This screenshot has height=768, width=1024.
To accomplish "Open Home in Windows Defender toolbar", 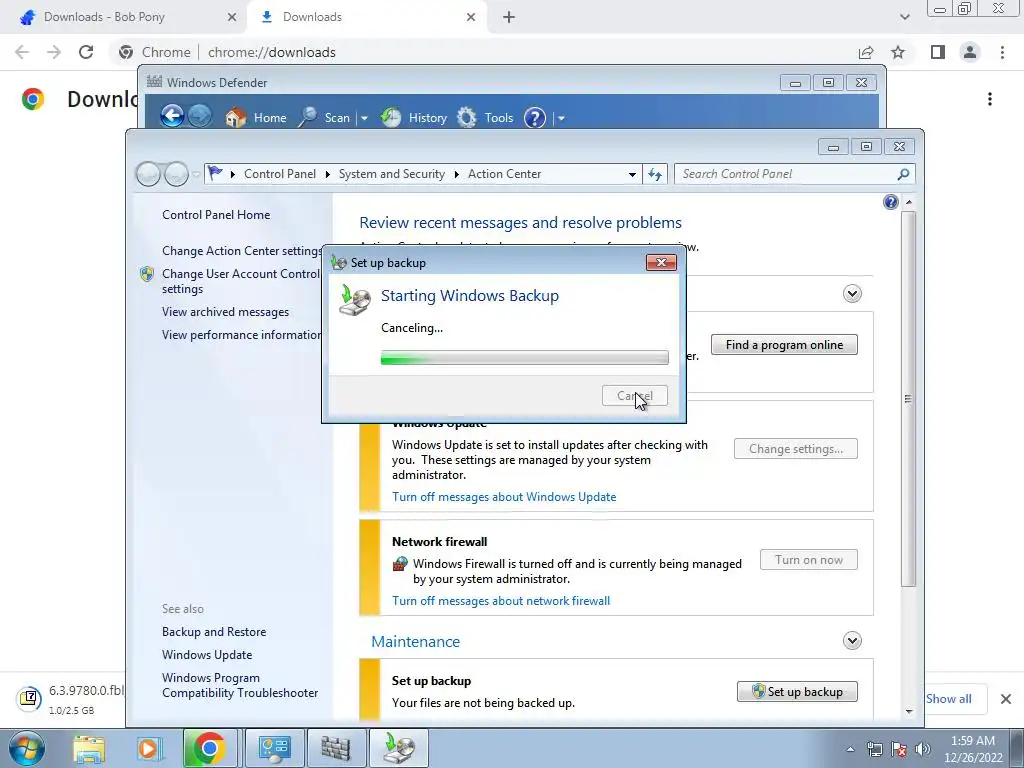I will click(256, 118).
